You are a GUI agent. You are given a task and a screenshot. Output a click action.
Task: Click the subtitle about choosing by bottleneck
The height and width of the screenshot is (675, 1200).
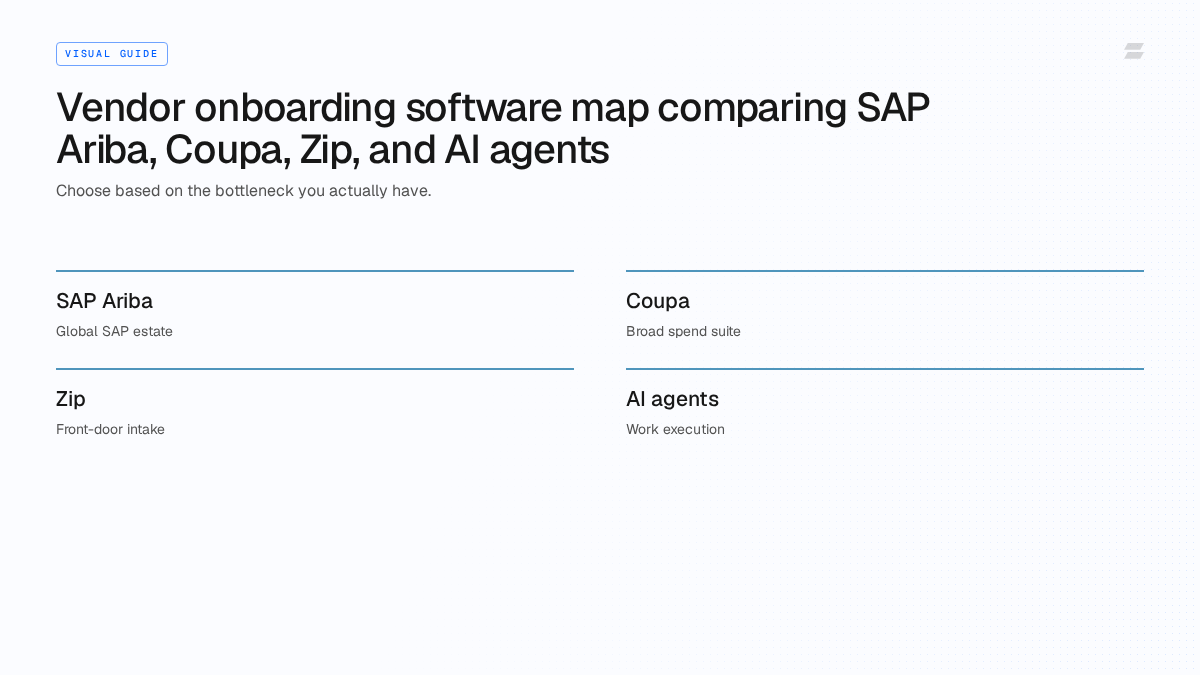(243, 190)
